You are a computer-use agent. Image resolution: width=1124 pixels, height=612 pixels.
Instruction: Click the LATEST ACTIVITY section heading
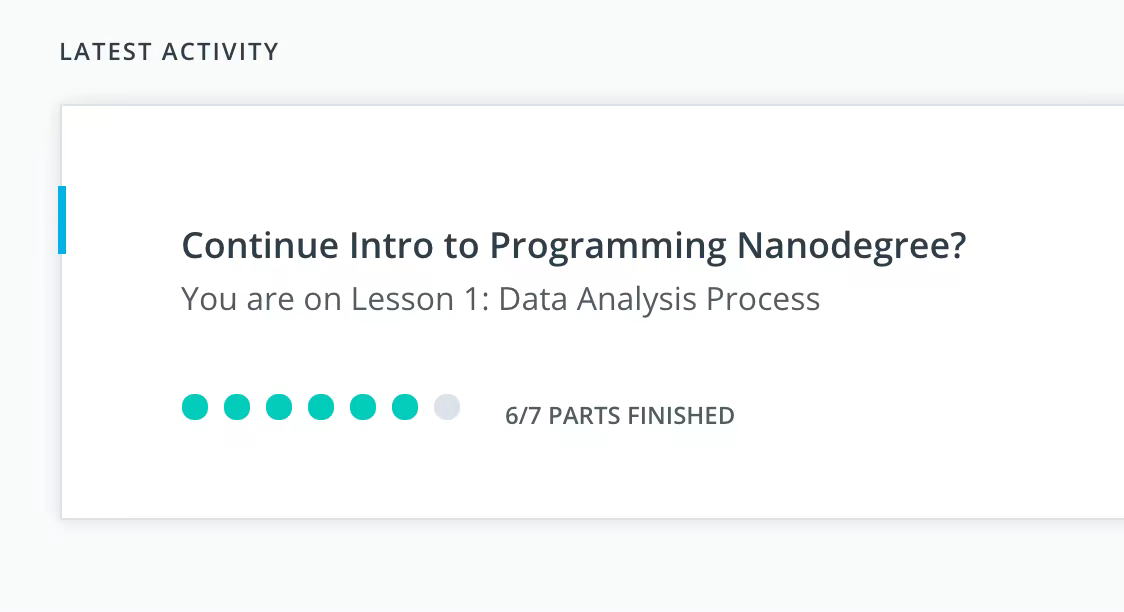pos(169,52)
